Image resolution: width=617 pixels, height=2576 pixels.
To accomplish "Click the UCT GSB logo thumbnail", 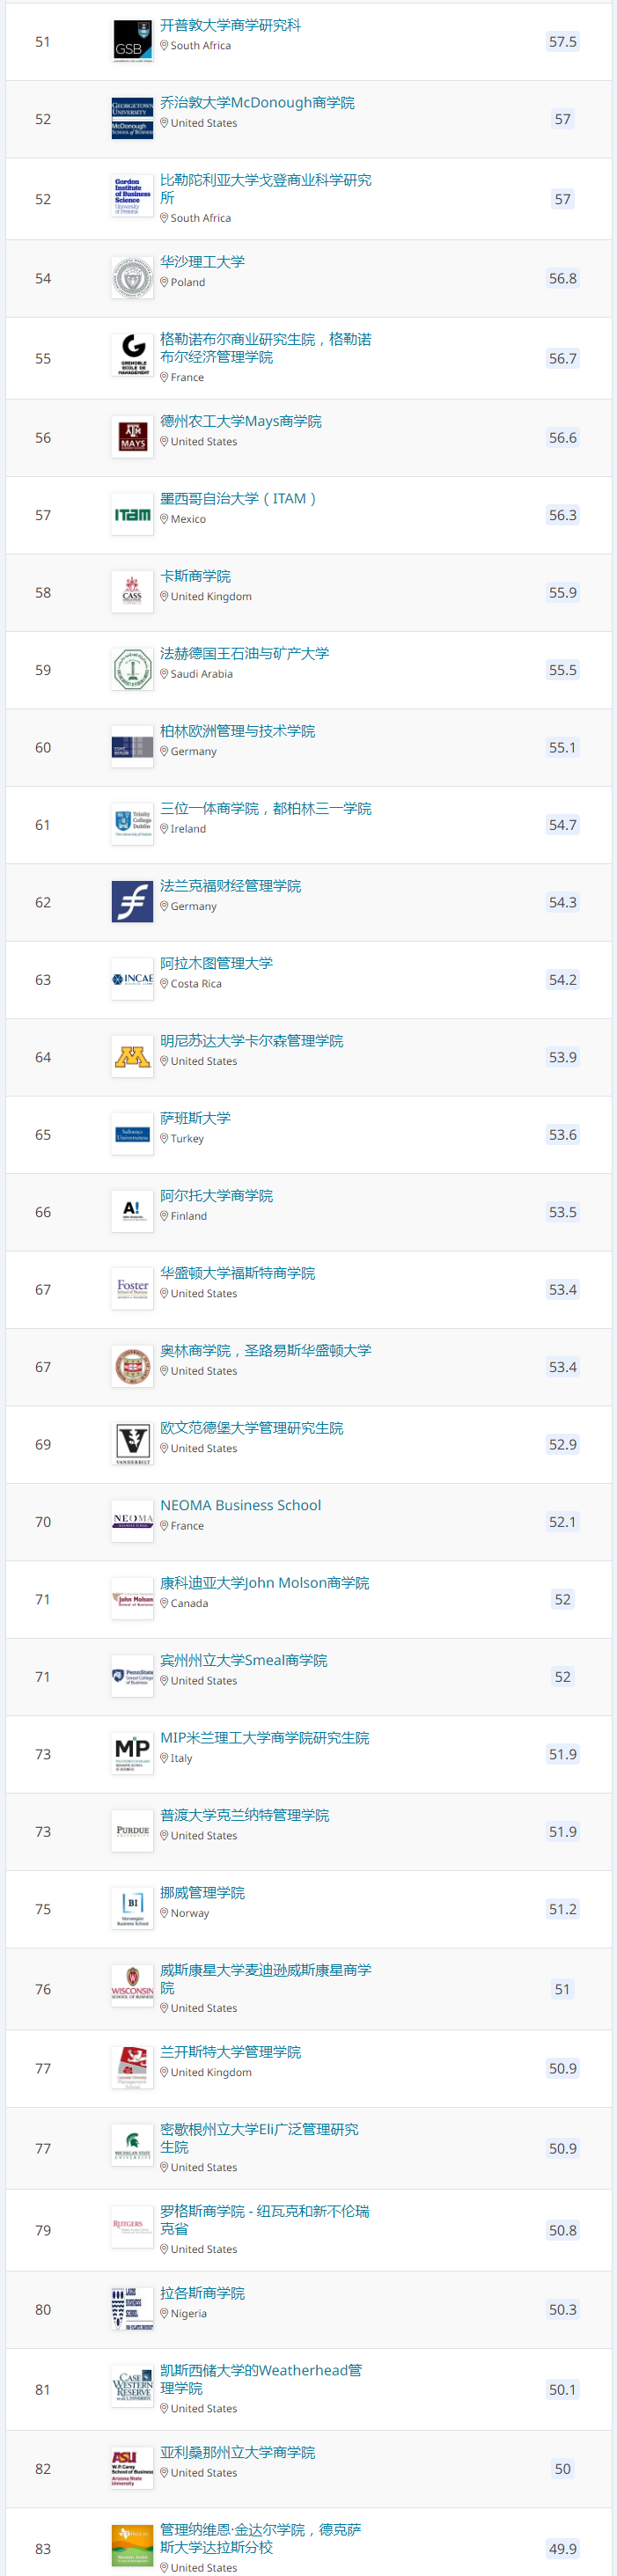I will coord(132,41).
